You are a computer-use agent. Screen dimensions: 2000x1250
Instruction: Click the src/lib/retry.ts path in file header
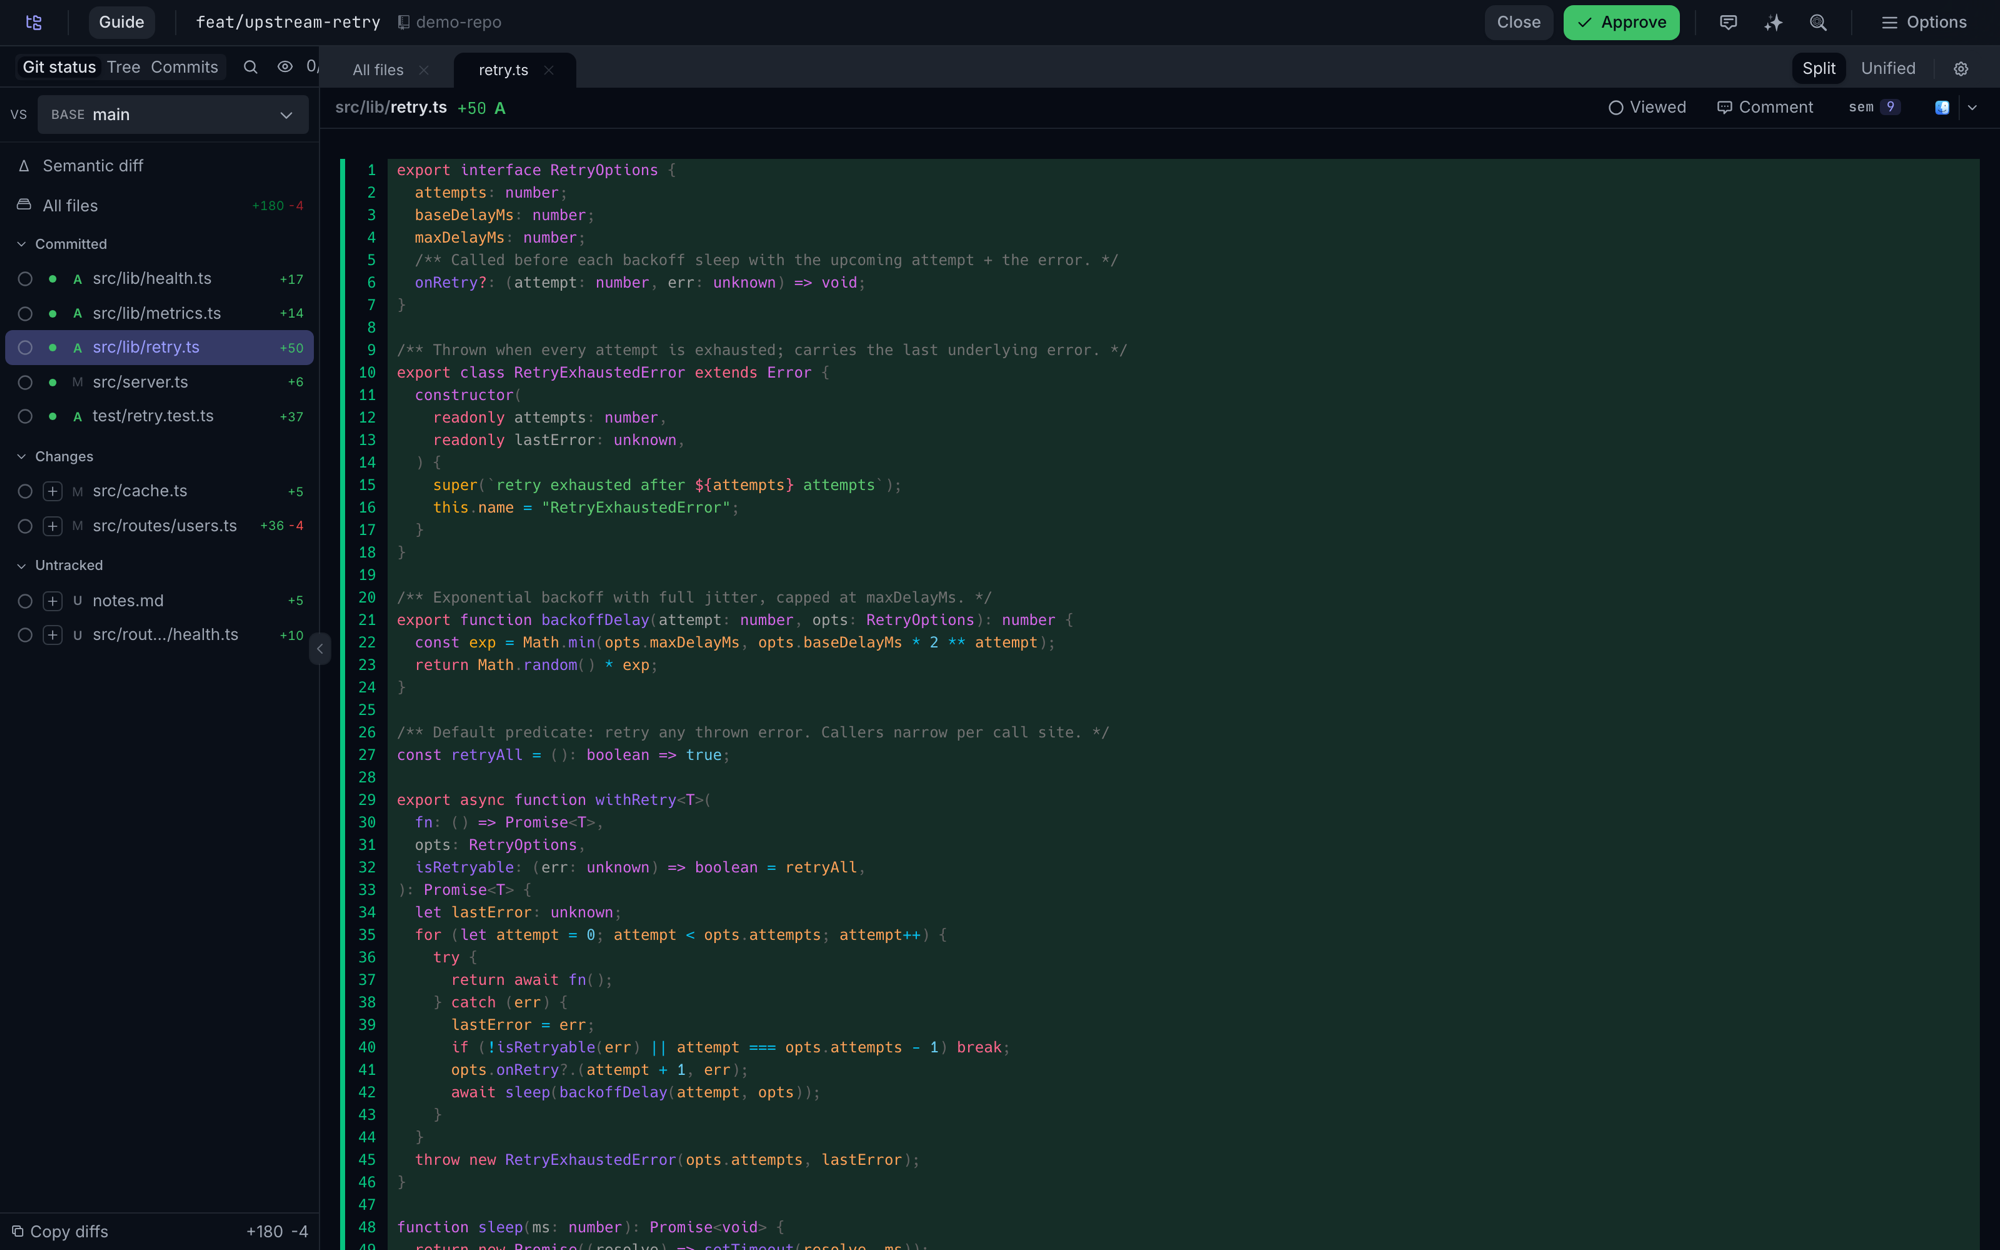391,107
